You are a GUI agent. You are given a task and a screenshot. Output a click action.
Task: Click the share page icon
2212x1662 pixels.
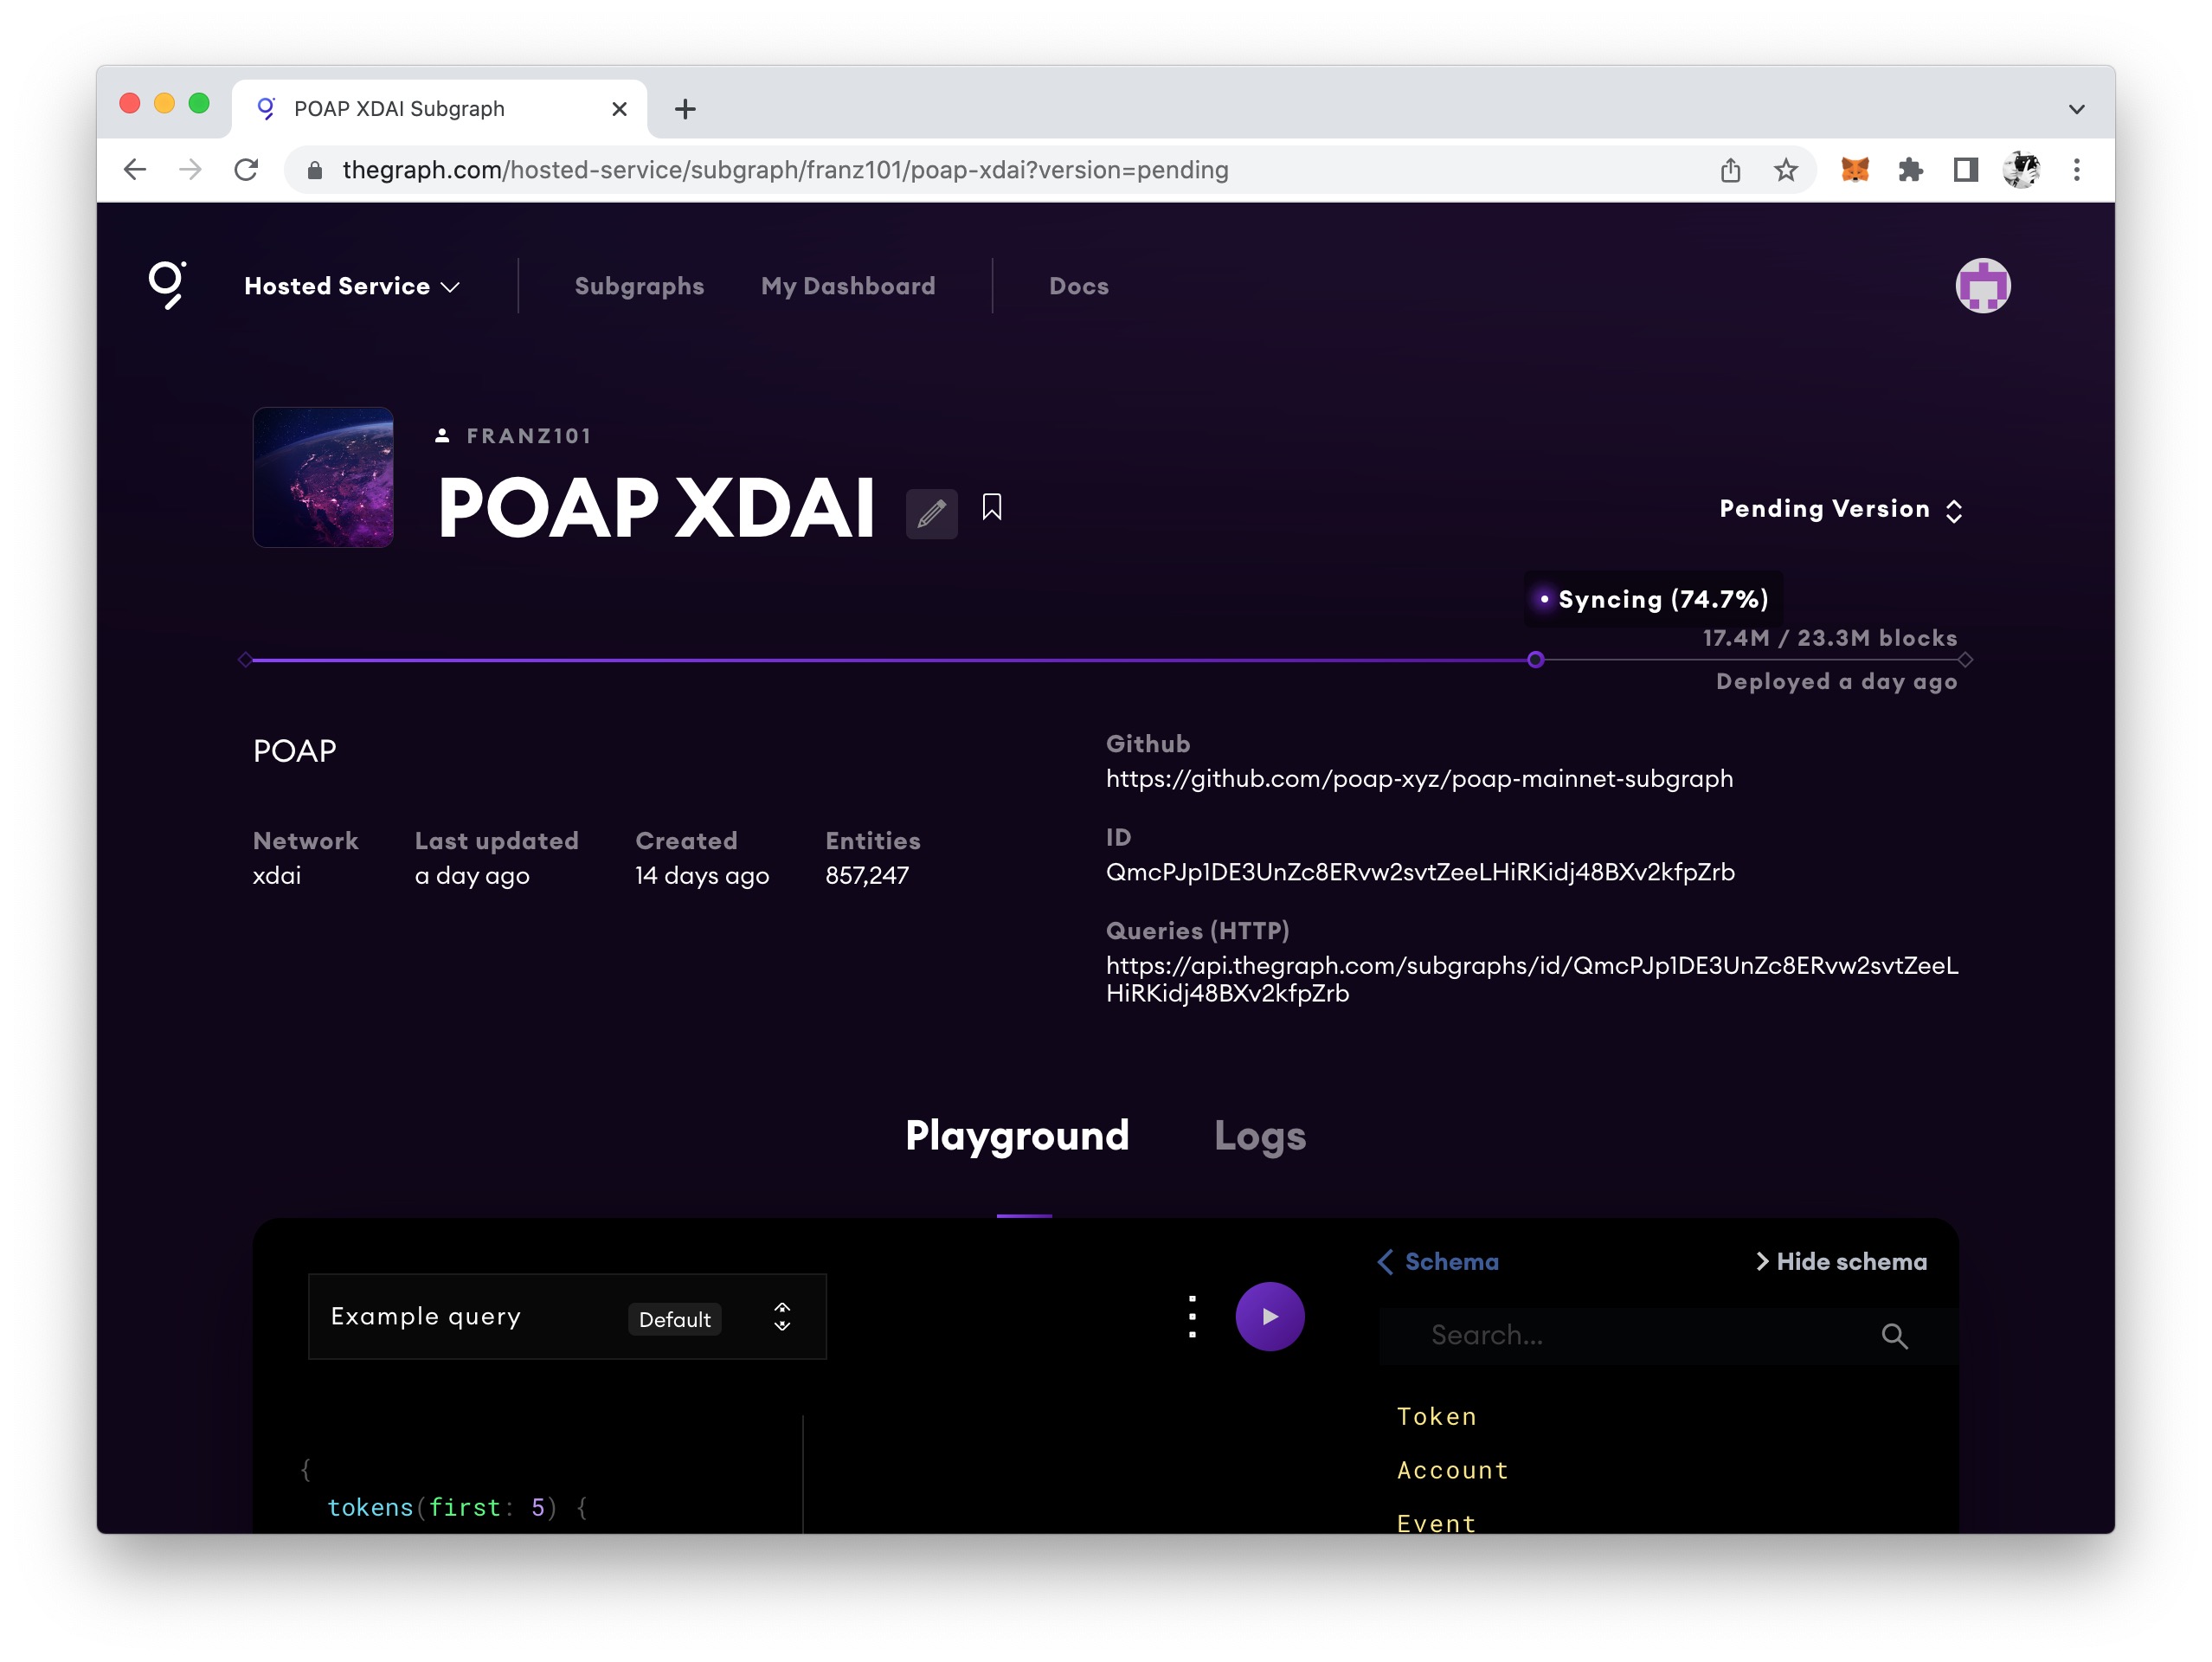tap(1730, 170)
